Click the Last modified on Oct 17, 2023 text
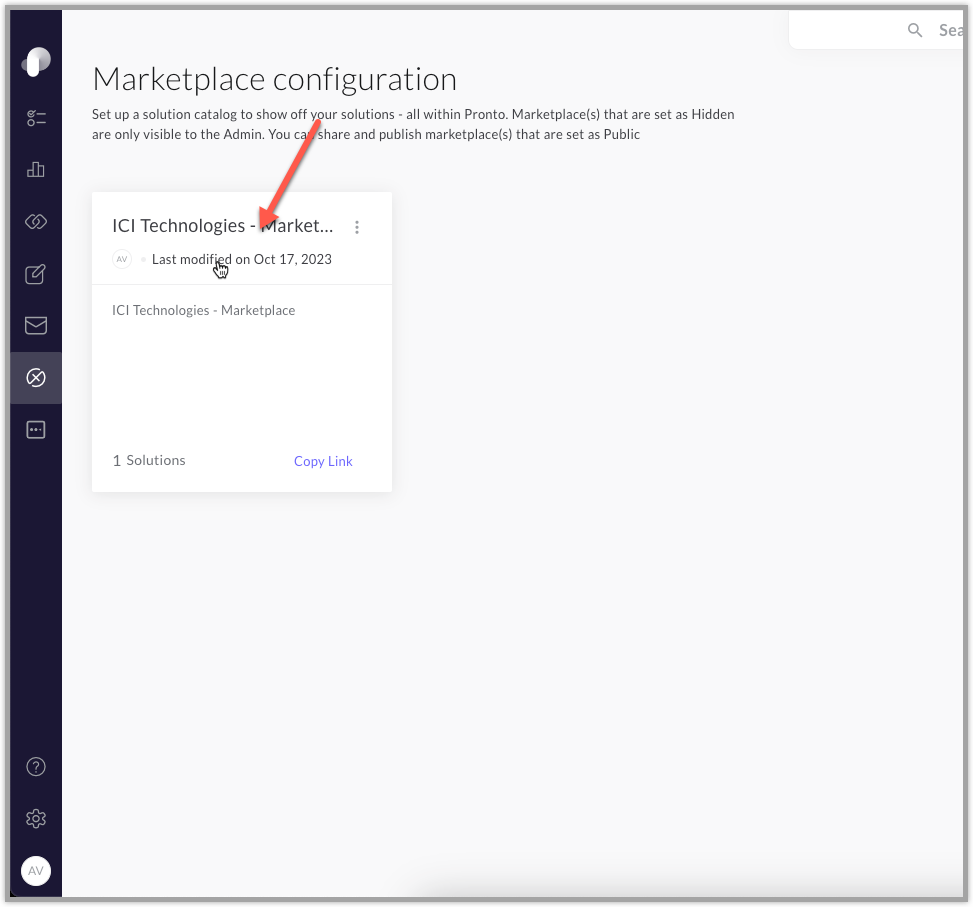 tap(242, 259)
